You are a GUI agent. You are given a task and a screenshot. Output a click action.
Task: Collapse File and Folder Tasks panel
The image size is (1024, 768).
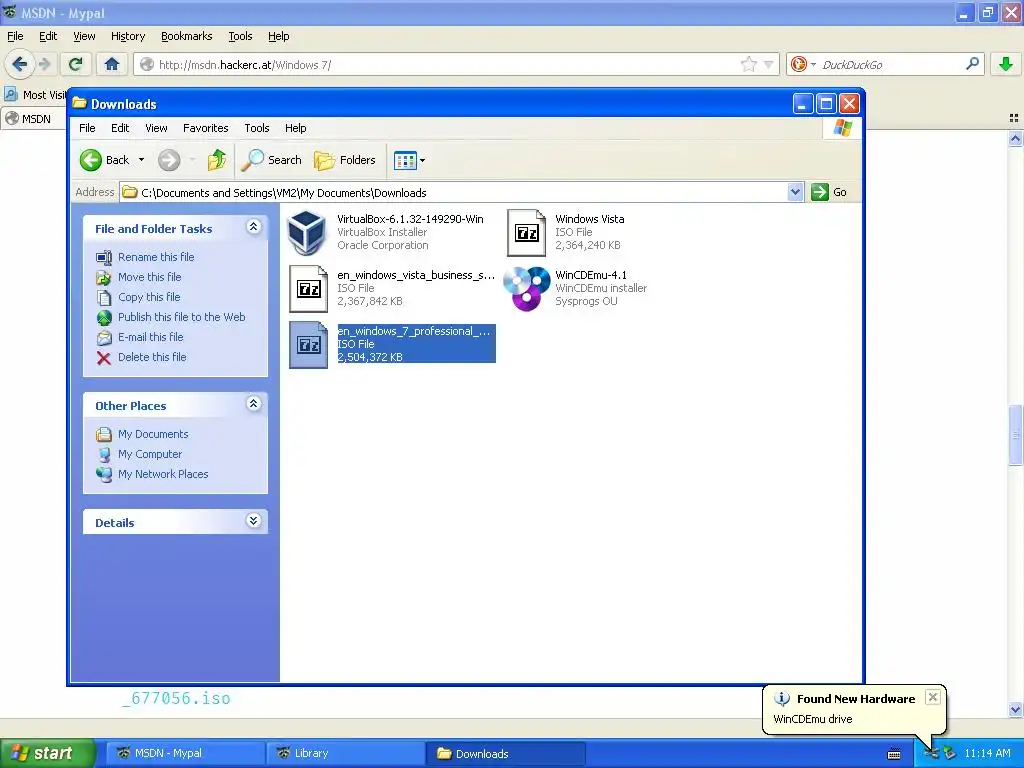(253, 227)
